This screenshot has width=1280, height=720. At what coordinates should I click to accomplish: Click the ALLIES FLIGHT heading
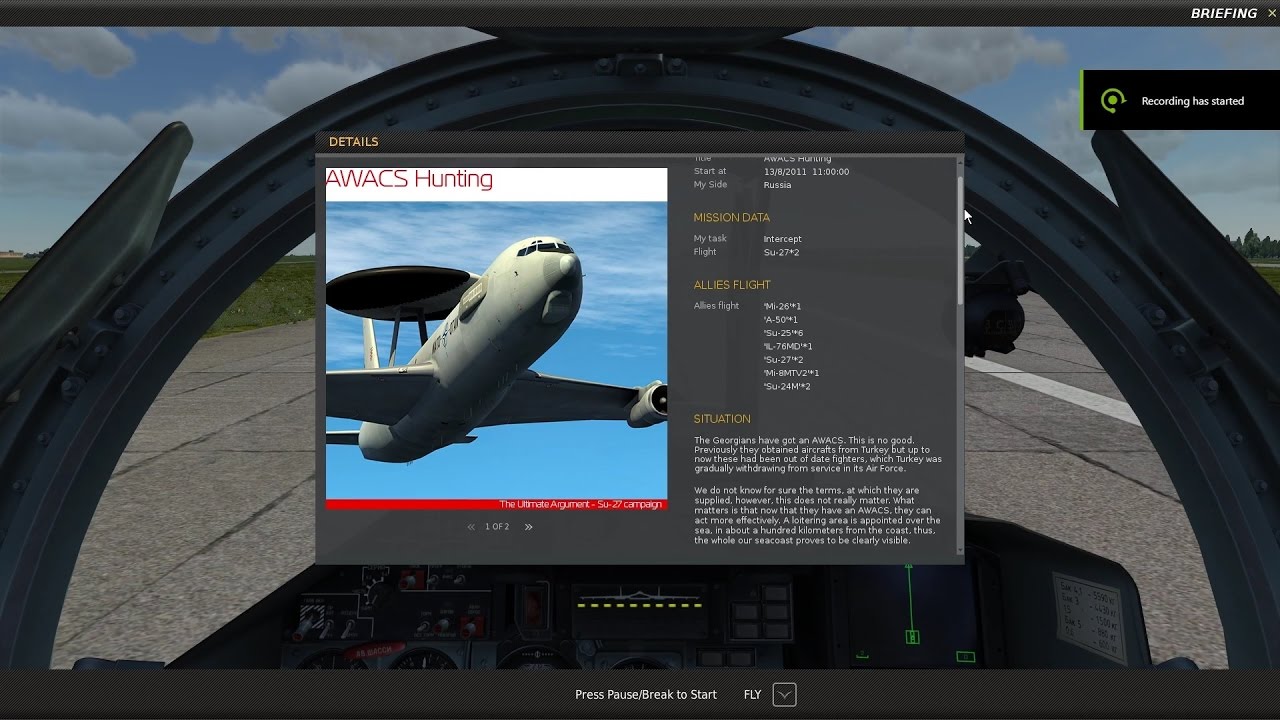coord(732,285)
